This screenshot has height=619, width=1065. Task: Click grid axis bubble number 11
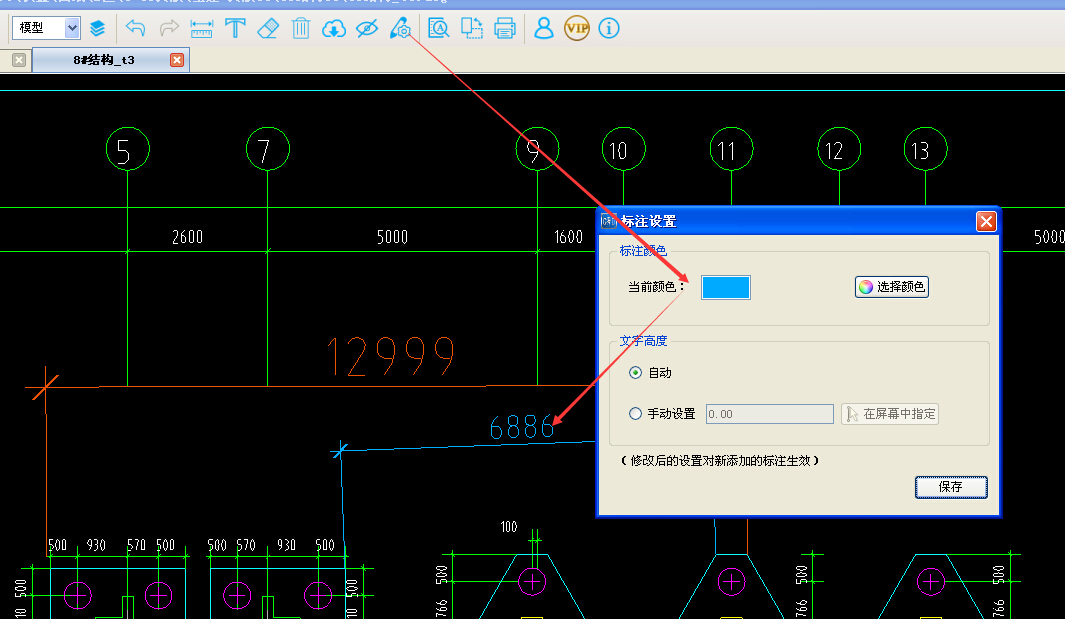click(x=732, y=149)
